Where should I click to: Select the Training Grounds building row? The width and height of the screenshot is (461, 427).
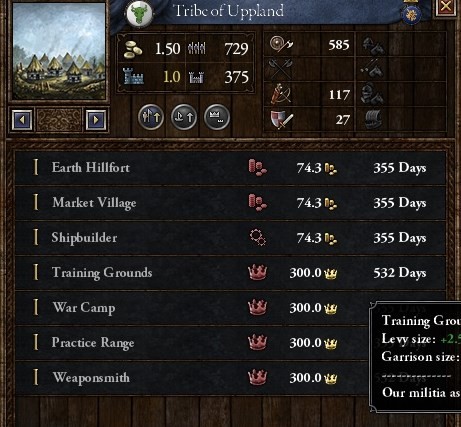pos(230,273)
